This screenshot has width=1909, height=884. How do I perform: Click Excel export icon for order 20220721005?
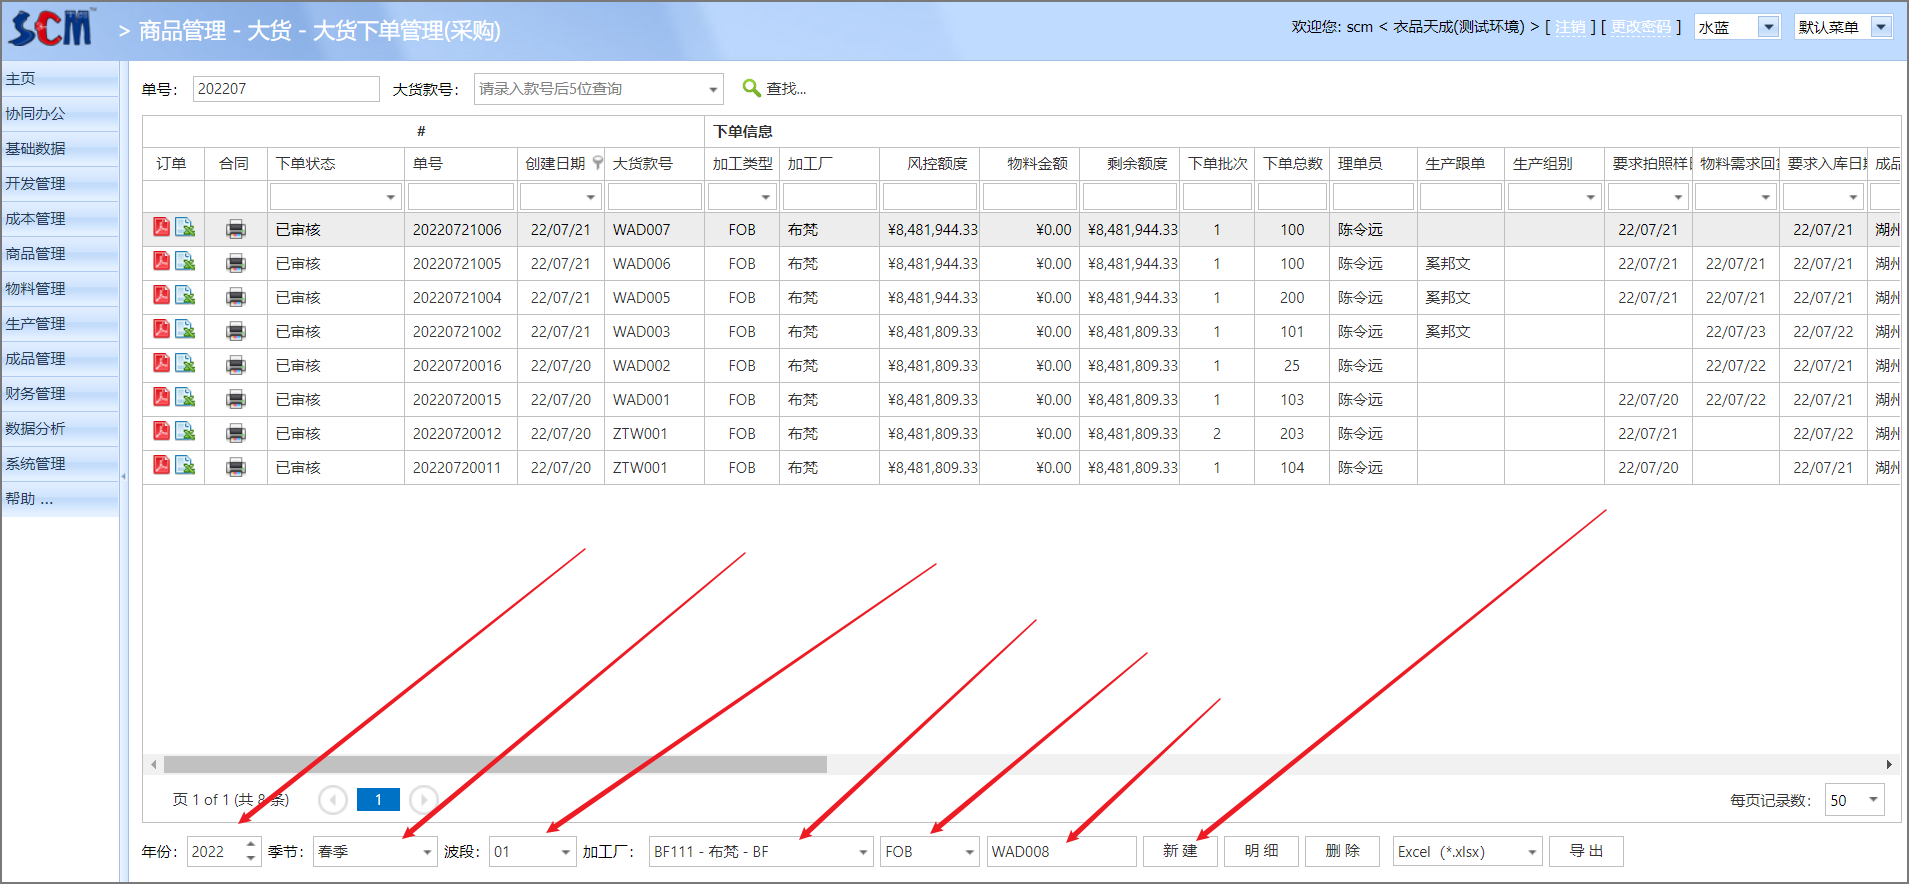click(x=185, y=262)
